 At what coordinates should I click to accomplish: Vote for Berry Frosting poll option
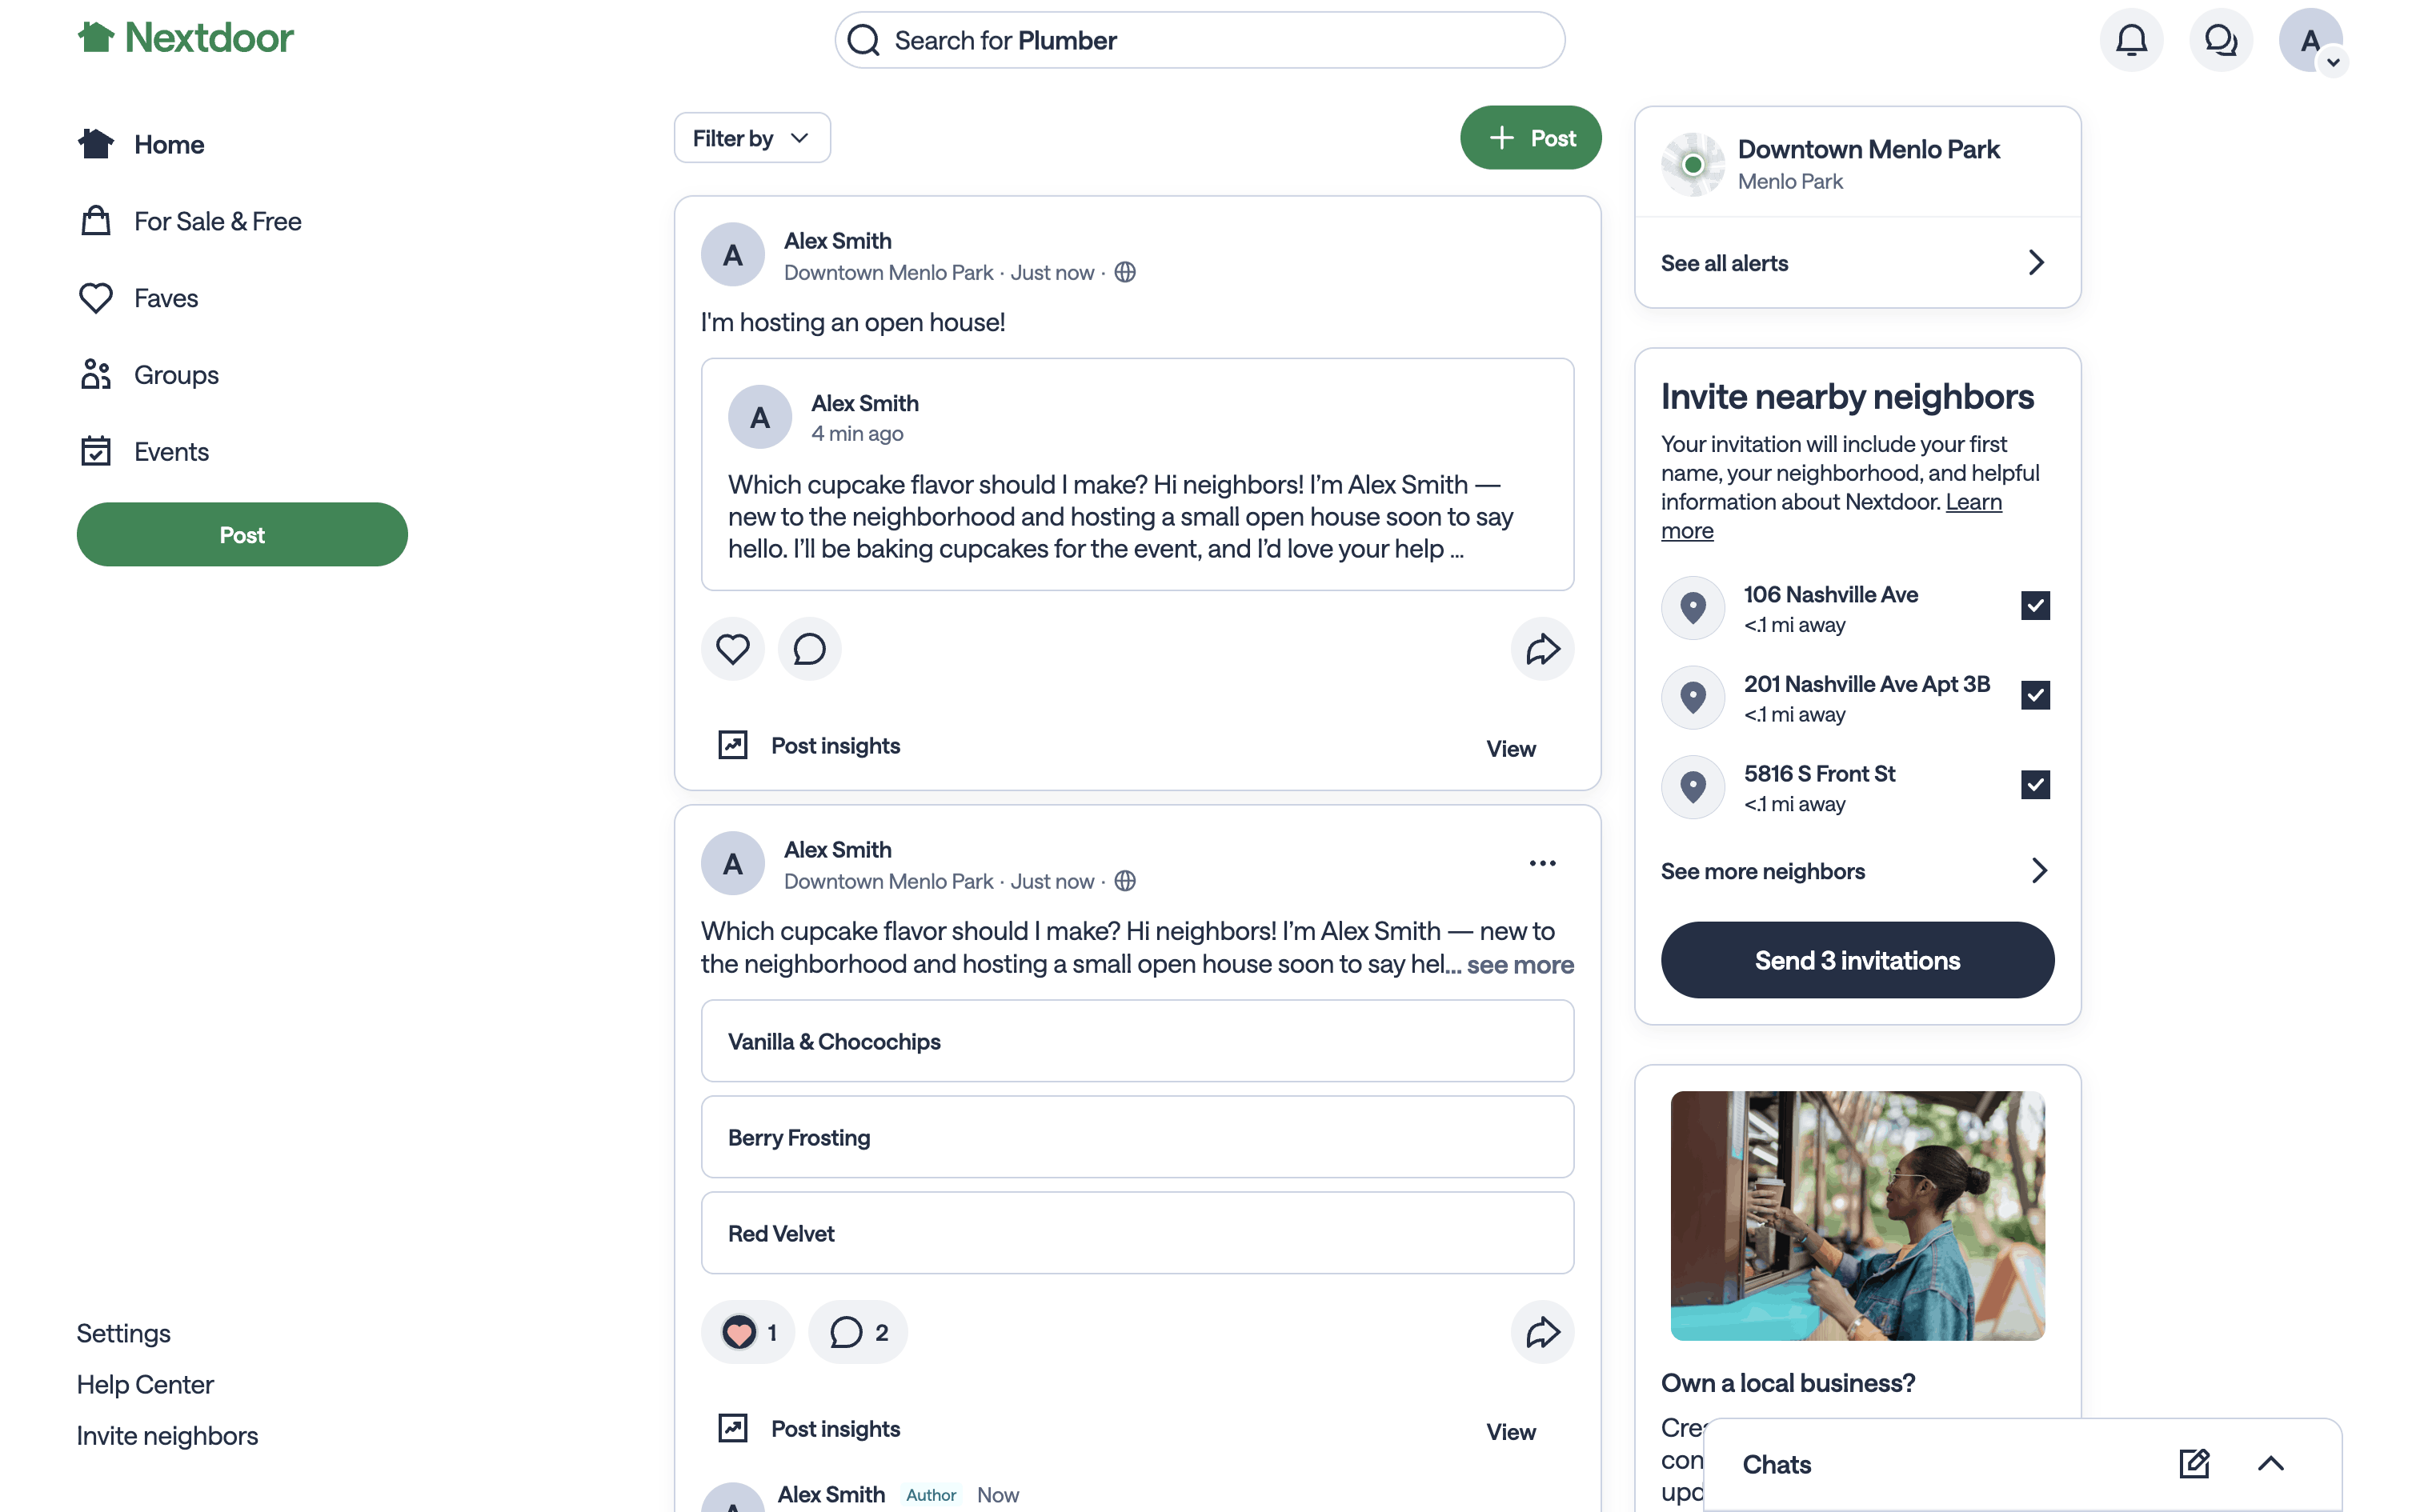pos(1137,1137)
